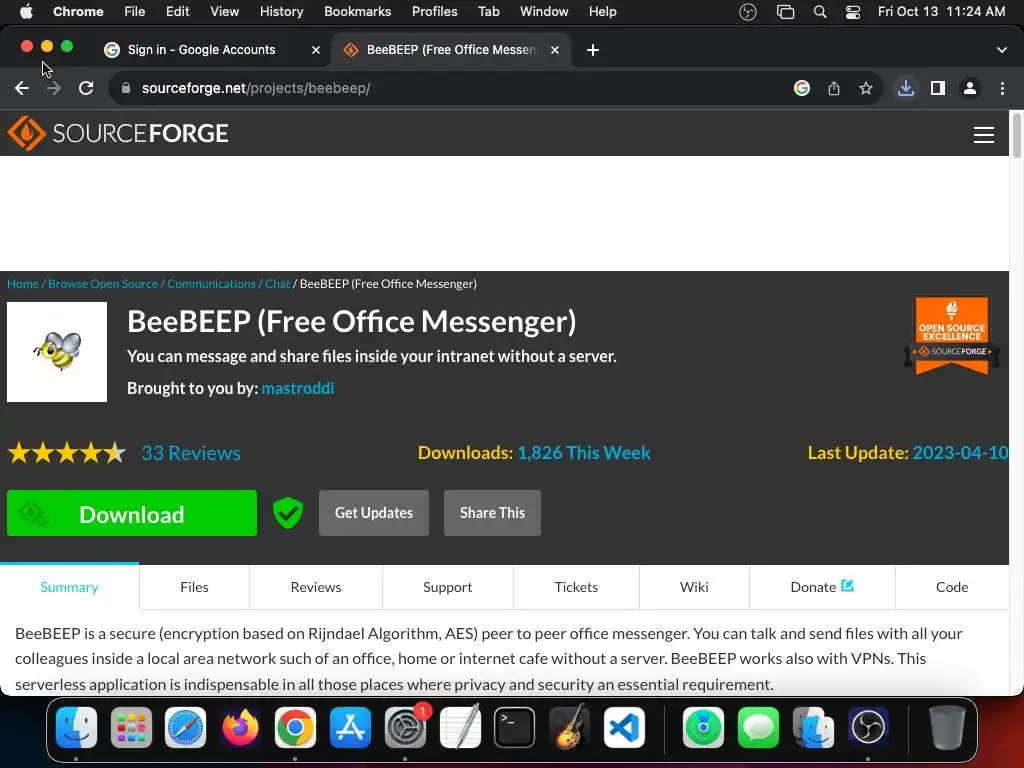Screen dimensions: 1024x768
Task: Open the Reviews tab
Action: click(315, 587)
